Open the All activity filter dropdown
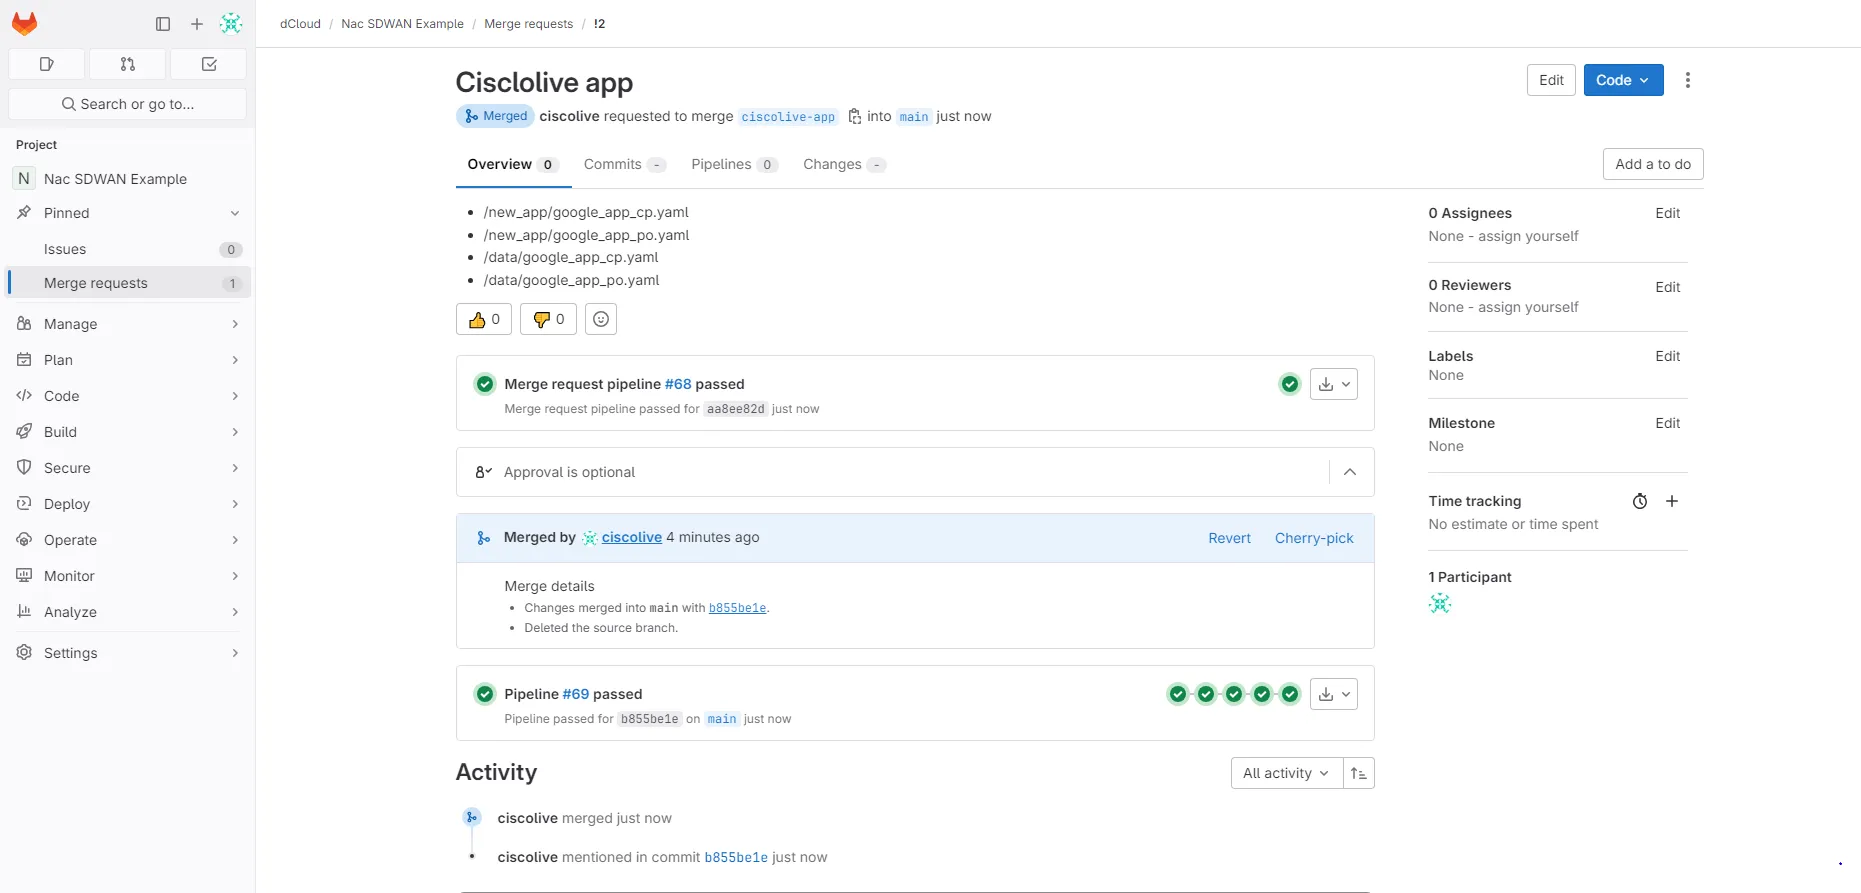1861x893 pixels. point(1286,773)
